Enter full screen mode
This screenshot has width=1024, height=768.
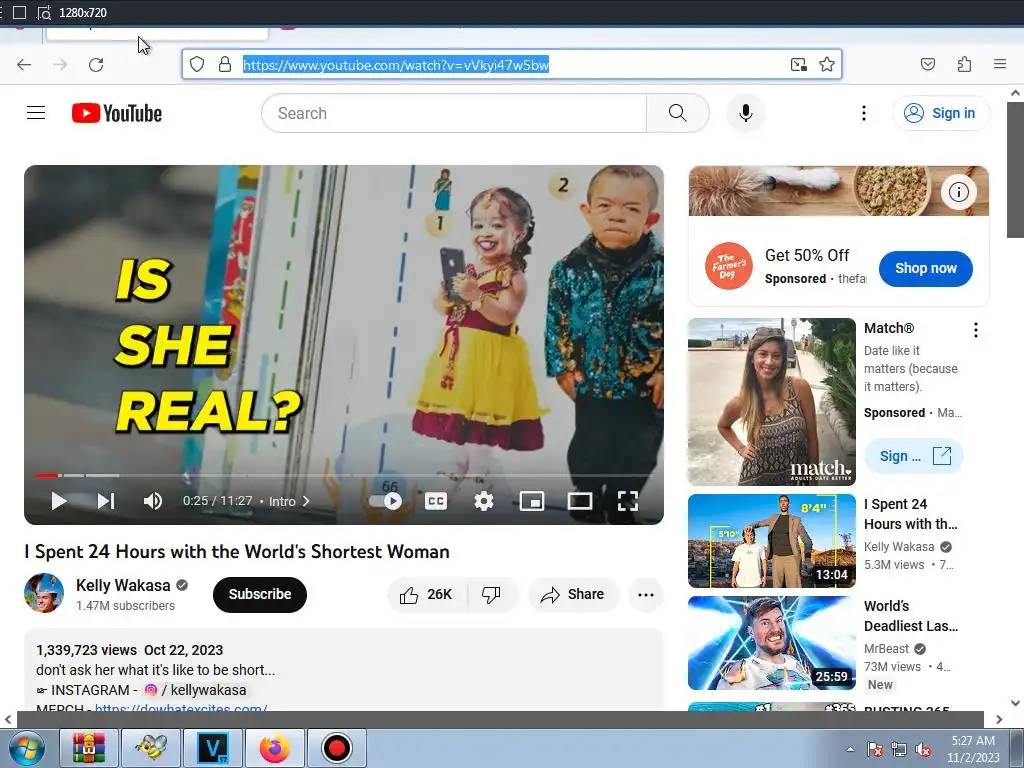628,501
